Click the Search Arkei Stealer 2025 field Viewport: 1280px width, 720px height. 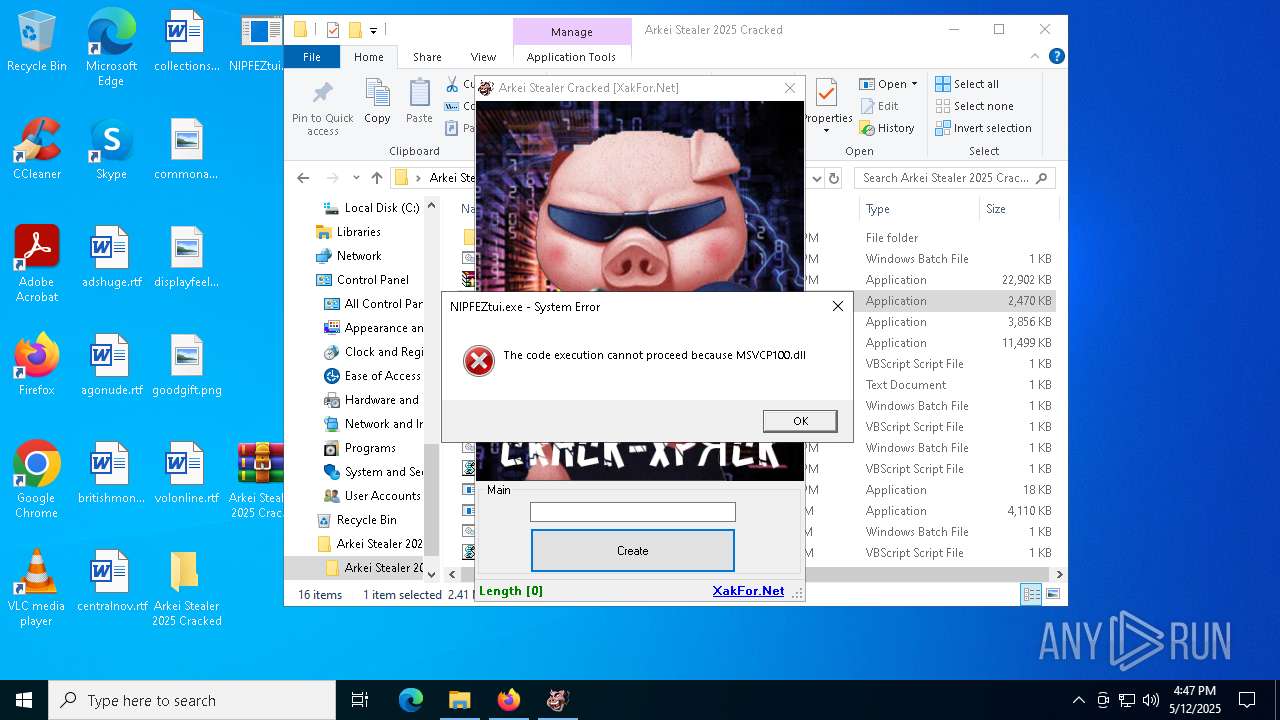pyautogui.click(x=954, y=178)
